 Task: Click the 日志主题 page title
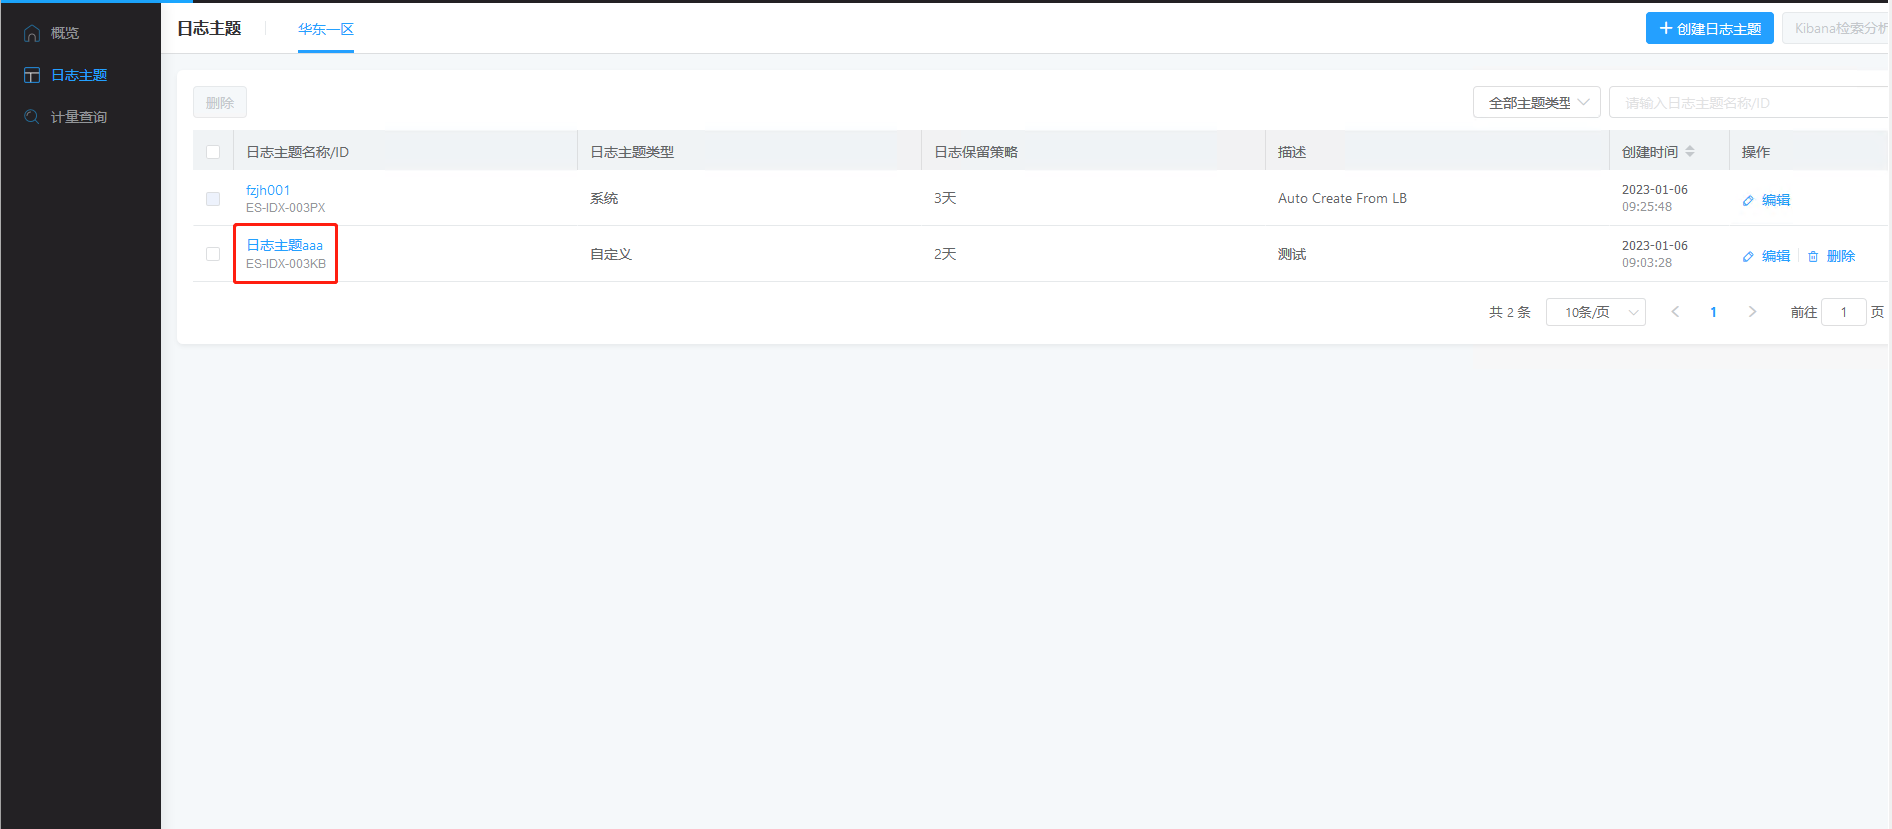(209, 28)
